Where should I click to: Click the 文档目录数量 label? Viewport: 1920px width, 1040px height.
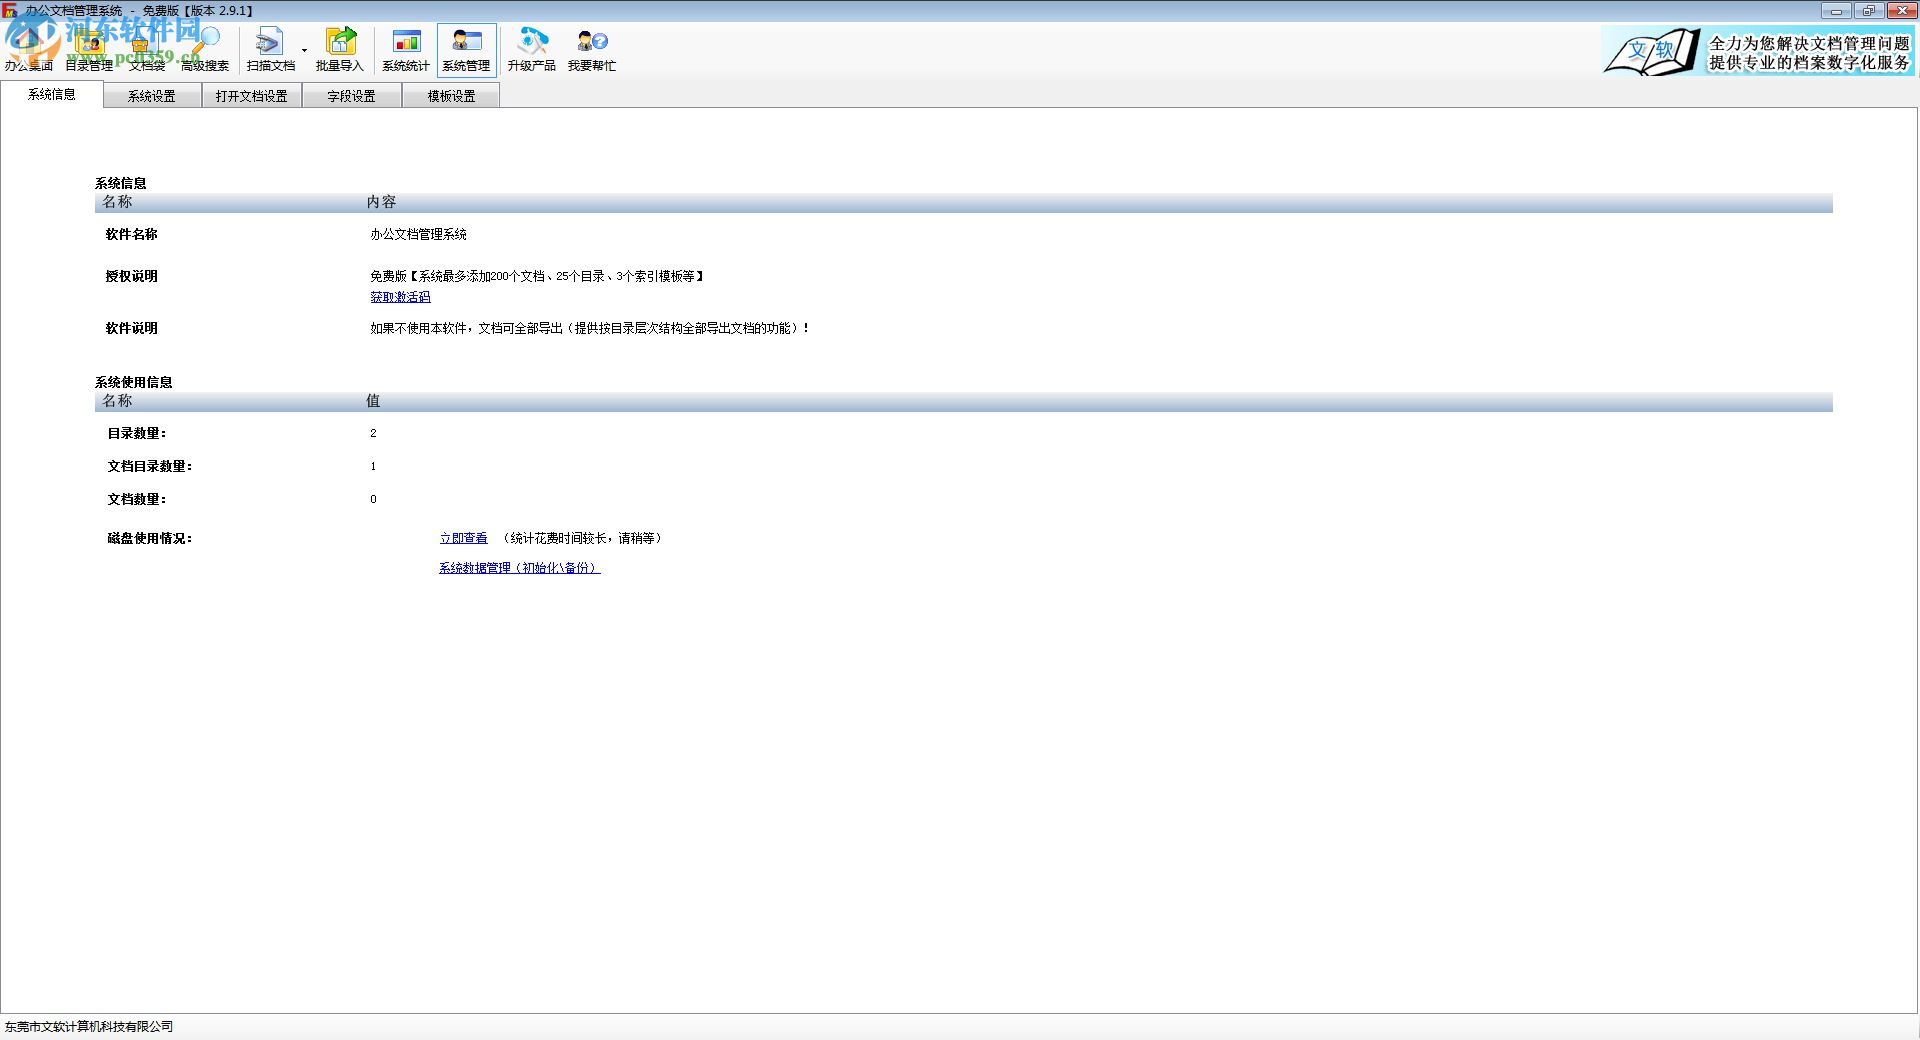150,466
